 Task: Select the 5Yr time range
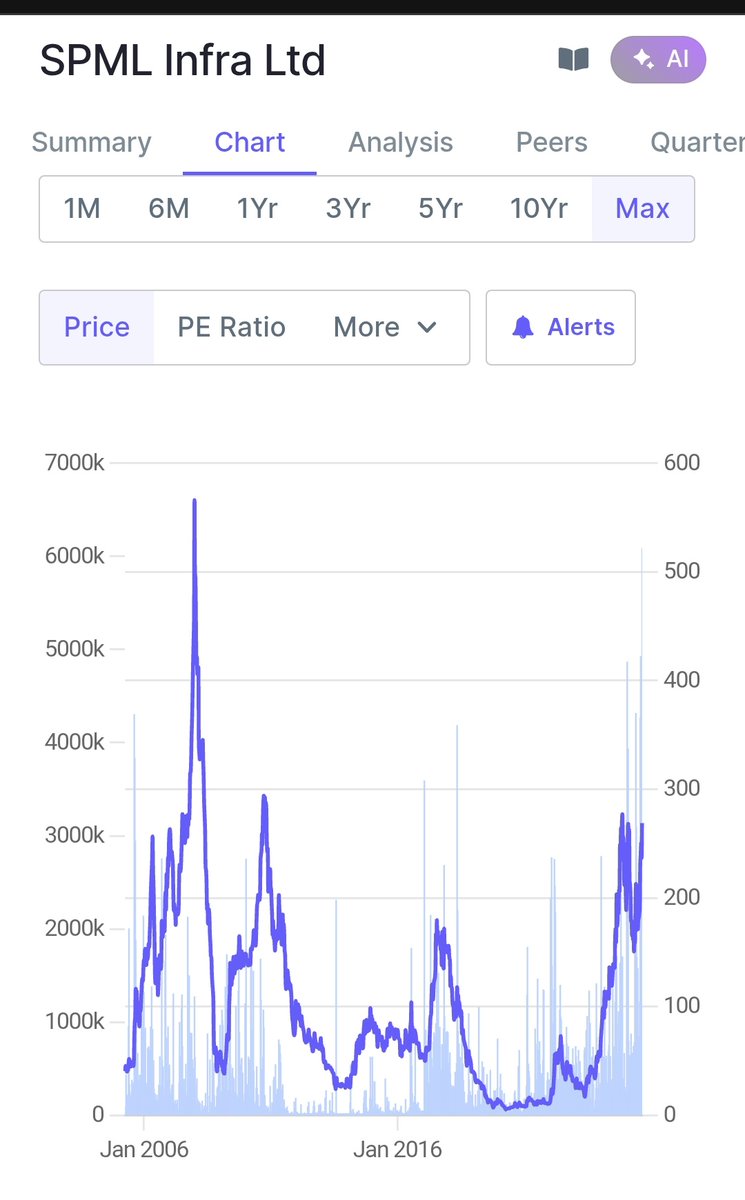[440, 209]
